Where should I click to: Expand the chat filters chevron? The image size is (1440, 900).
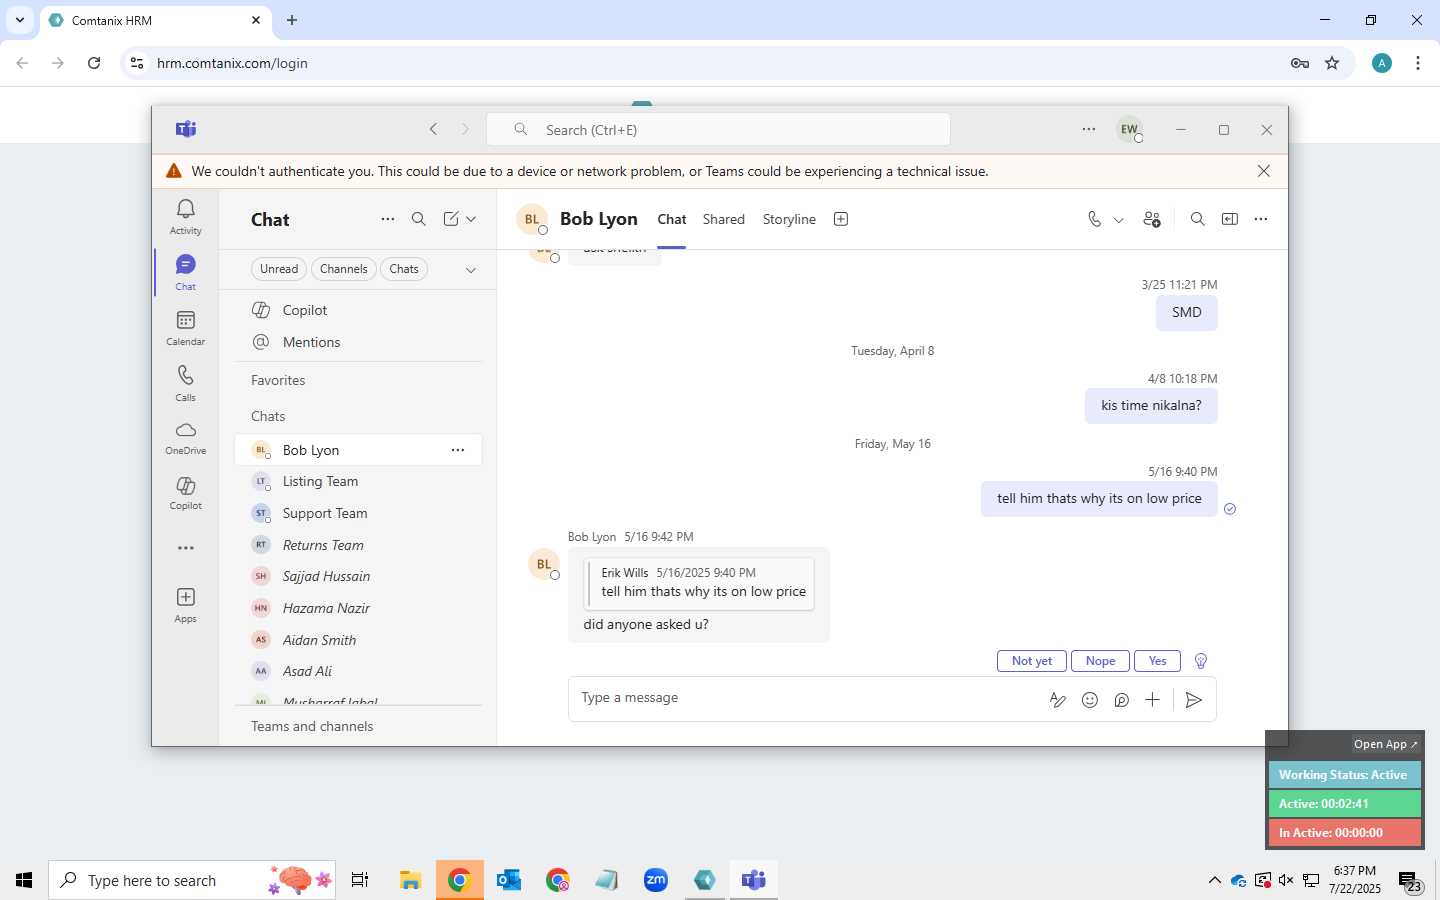471,270
